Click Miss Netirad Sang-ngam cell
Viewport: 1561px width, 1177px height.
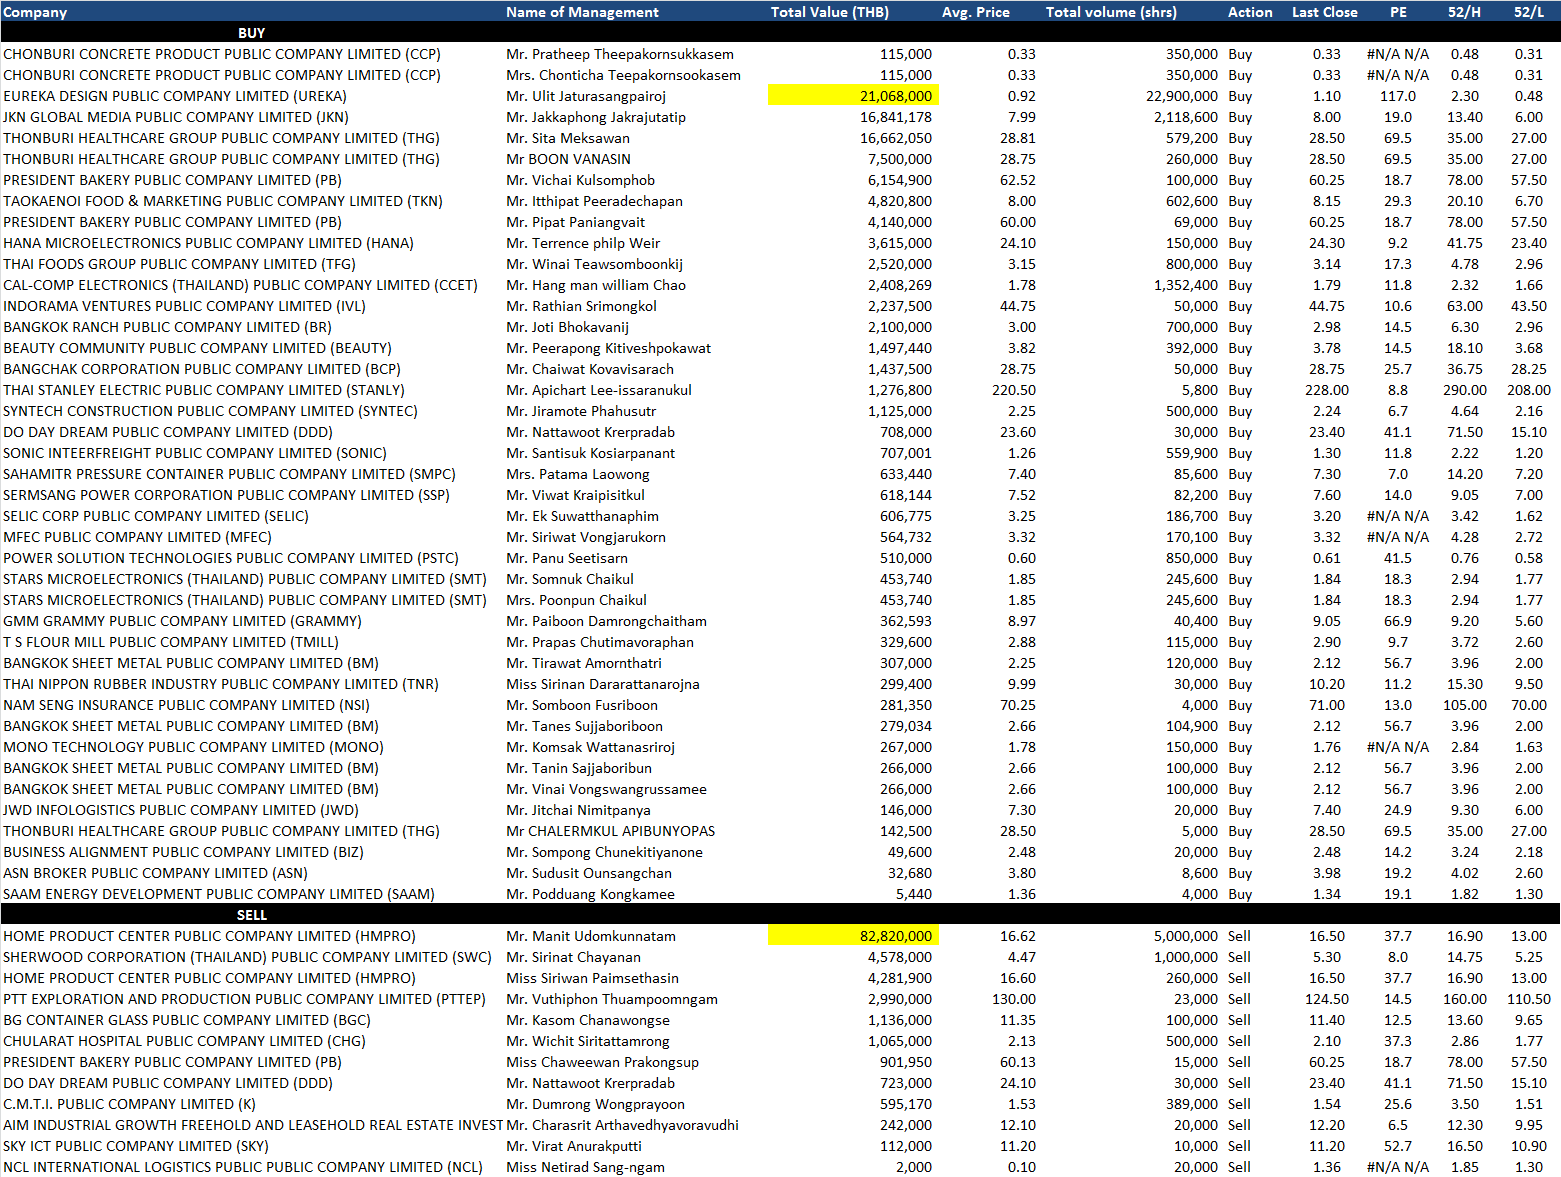pos(585,1167)
